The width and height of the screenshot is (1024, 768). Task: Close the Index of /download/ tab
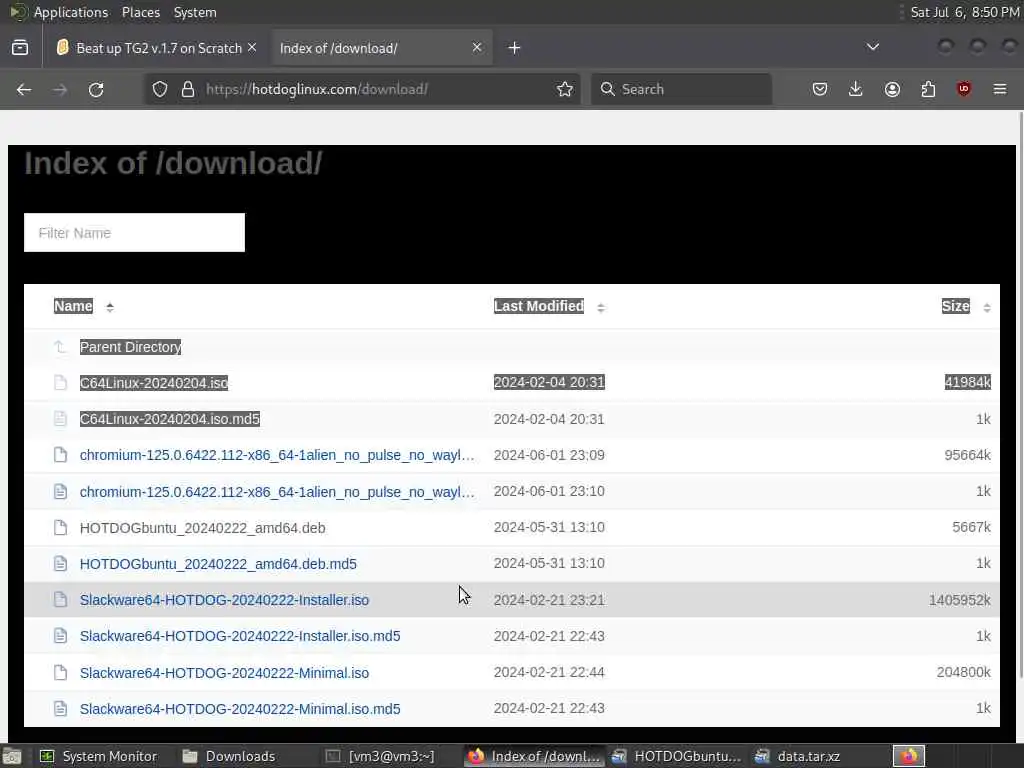tap(477, 47)
